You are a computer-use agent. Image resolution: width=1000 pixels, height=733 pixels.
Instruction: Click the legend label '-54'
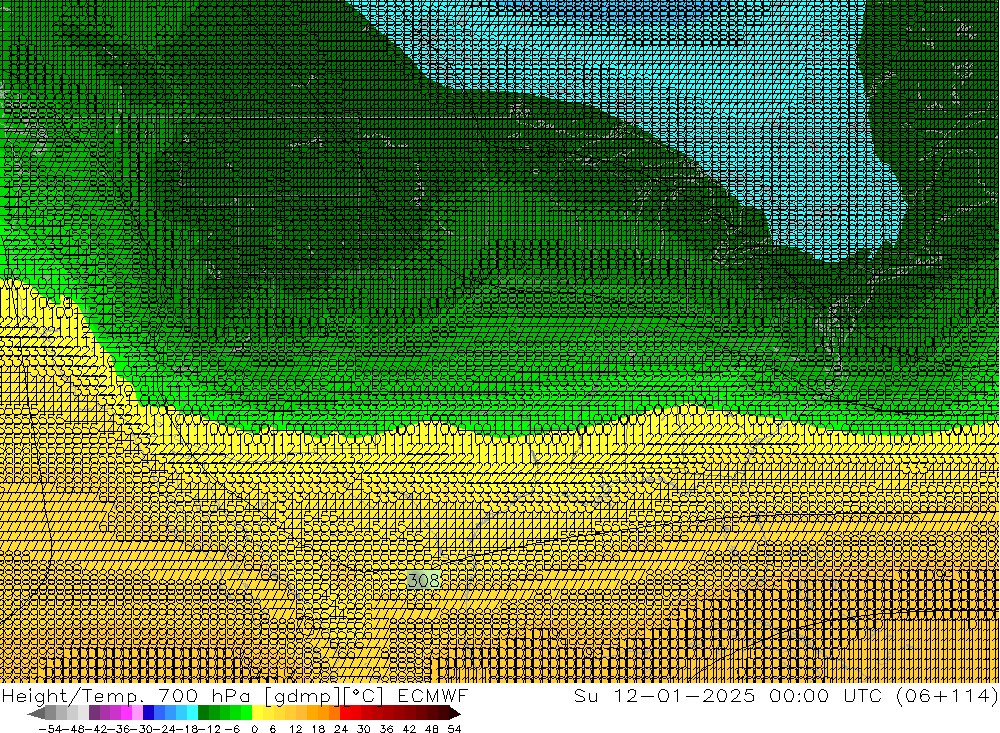50,728
